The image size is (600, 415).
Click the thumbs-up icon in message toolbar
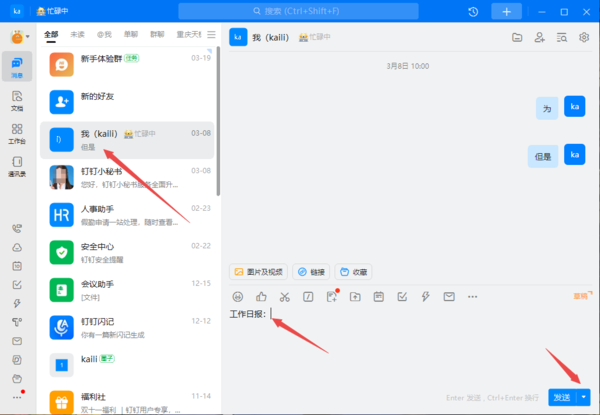click(261, 297)
